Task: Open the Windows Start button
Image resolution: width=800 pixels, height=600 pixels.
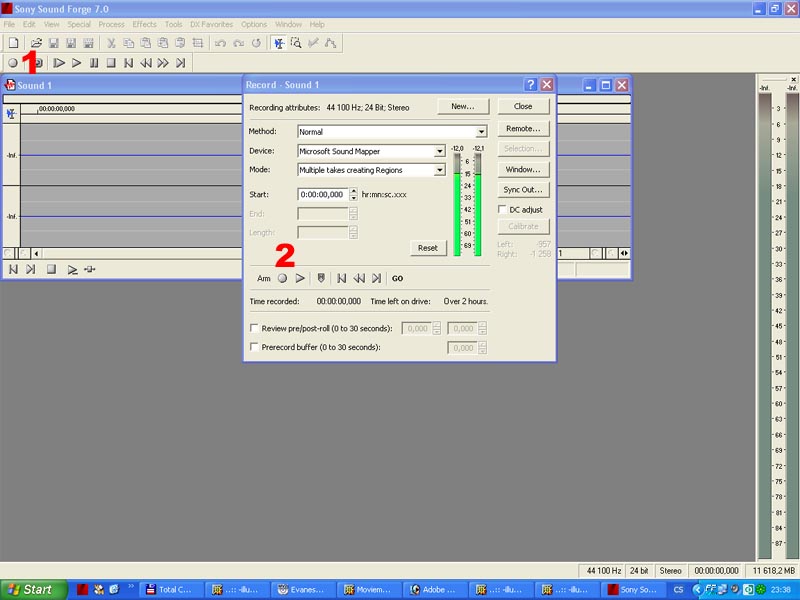Action: pyautogui.click(x=34, y=589)
